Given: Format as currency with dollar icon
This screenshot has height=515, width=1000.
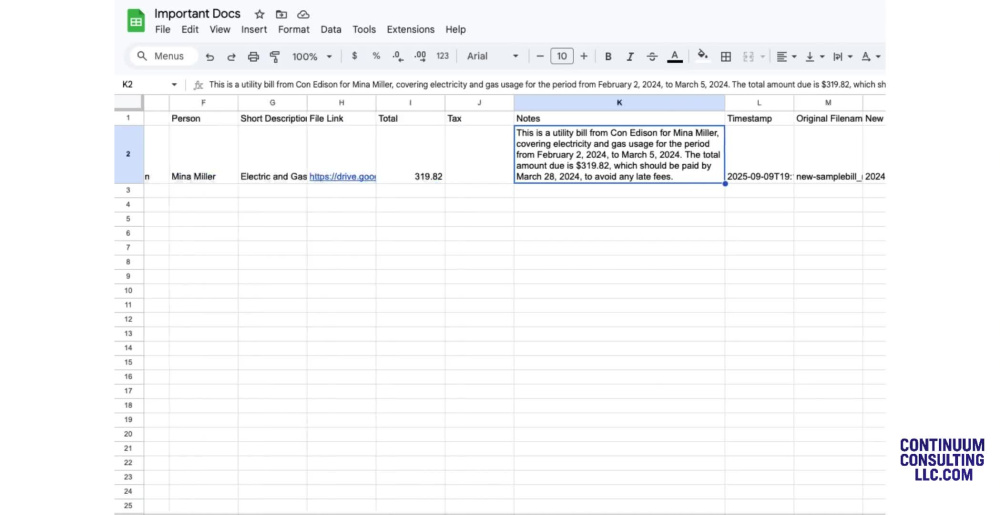Looking at the screenshot, I should click(355, 56).
